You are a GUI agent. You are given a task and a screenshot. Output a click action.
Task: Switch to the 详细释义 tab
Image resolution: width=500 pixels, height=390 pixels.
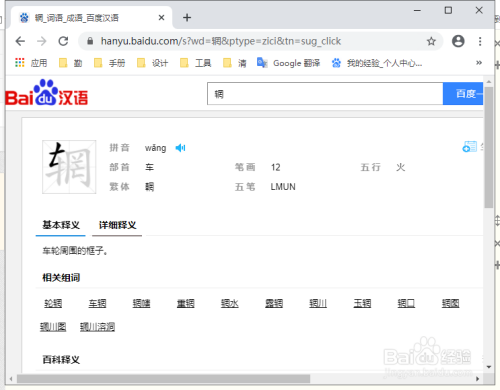point(117,225)
